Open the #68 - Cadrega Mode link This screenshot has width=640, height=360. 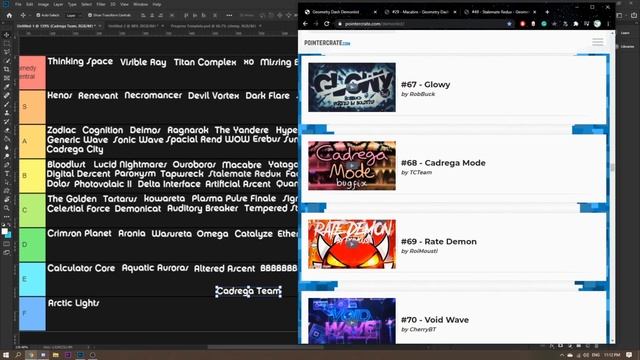pos(443,163)
